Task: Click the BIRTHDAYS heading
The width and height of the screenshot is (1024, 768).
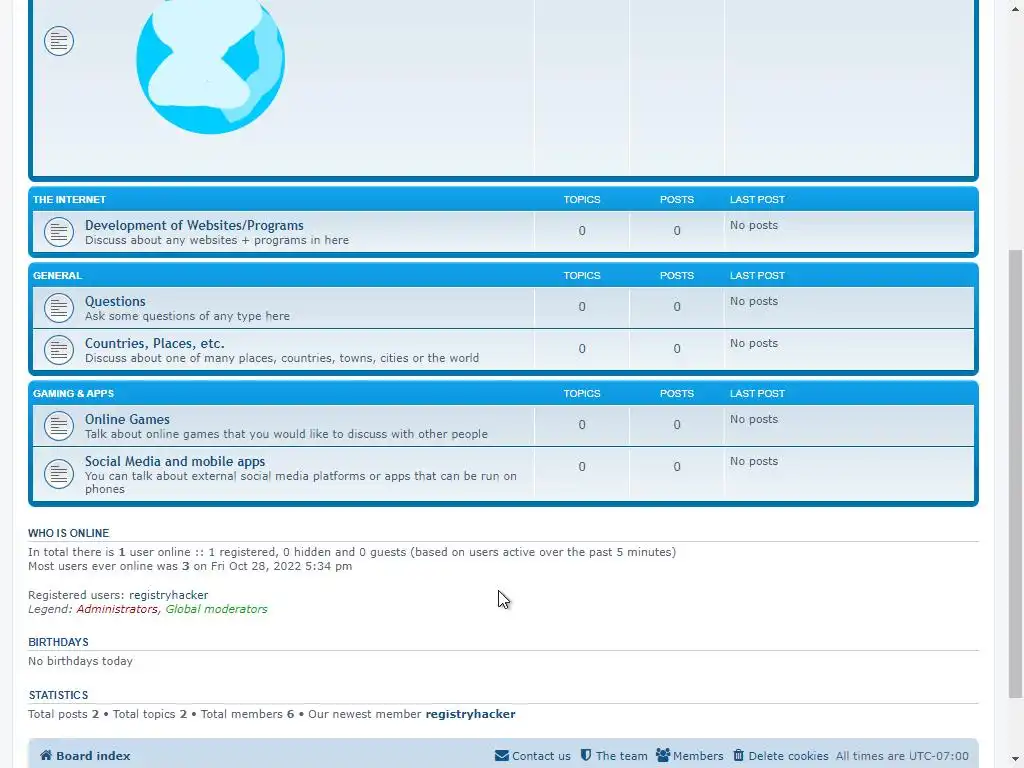Action: 58,643
